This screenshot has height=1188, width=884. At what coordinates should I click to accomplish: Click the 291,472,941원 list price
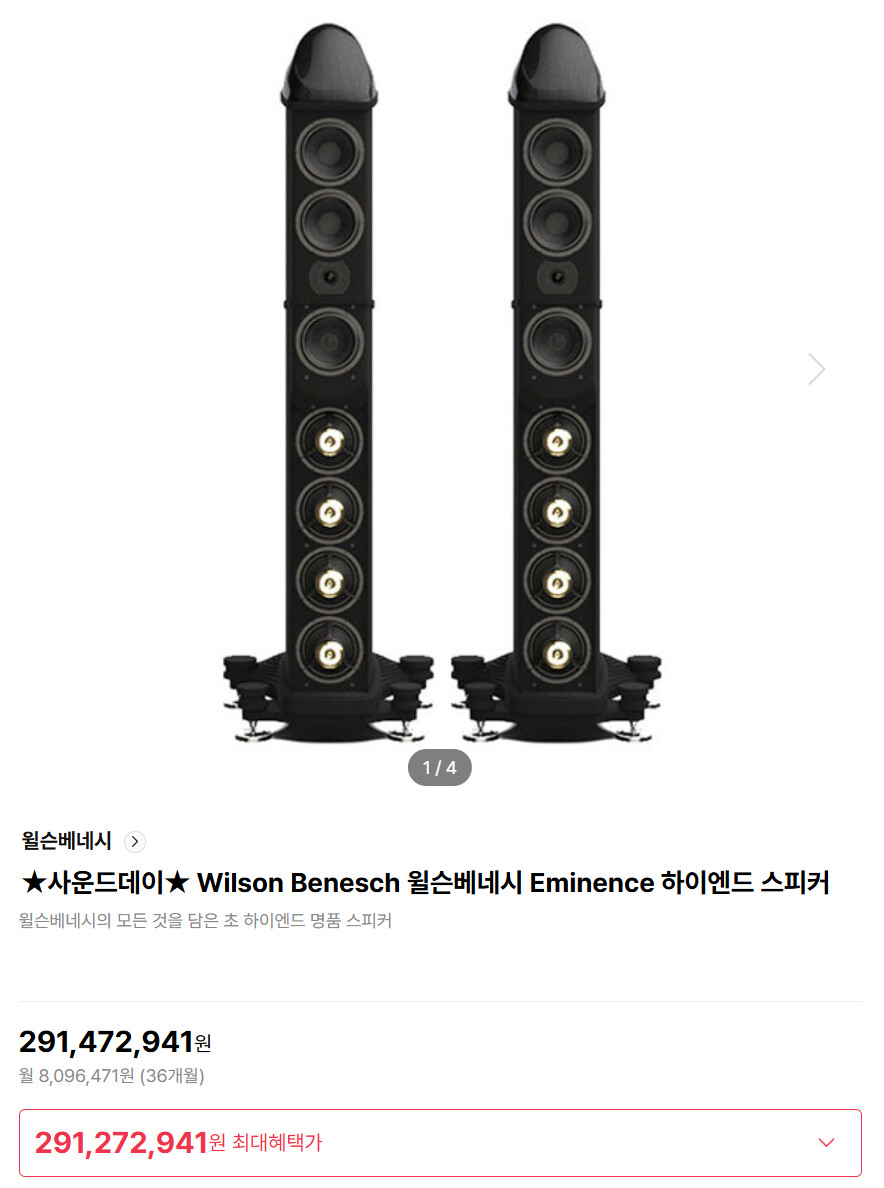tap(115, 1043)
